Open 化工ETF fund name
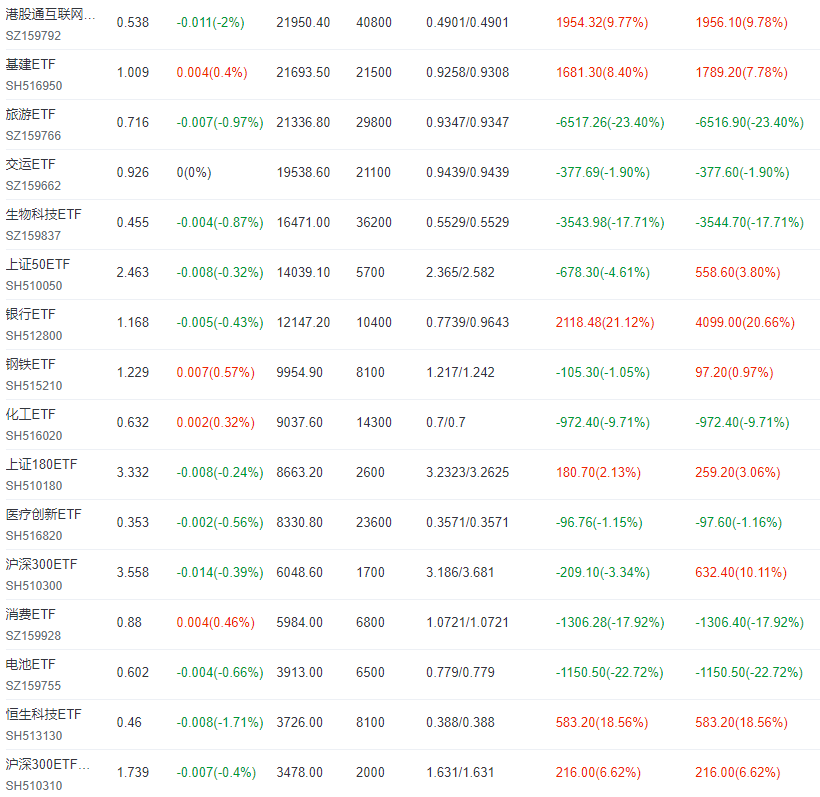The height and width of the screenshot is (797, 820). [x=30, y=414]
